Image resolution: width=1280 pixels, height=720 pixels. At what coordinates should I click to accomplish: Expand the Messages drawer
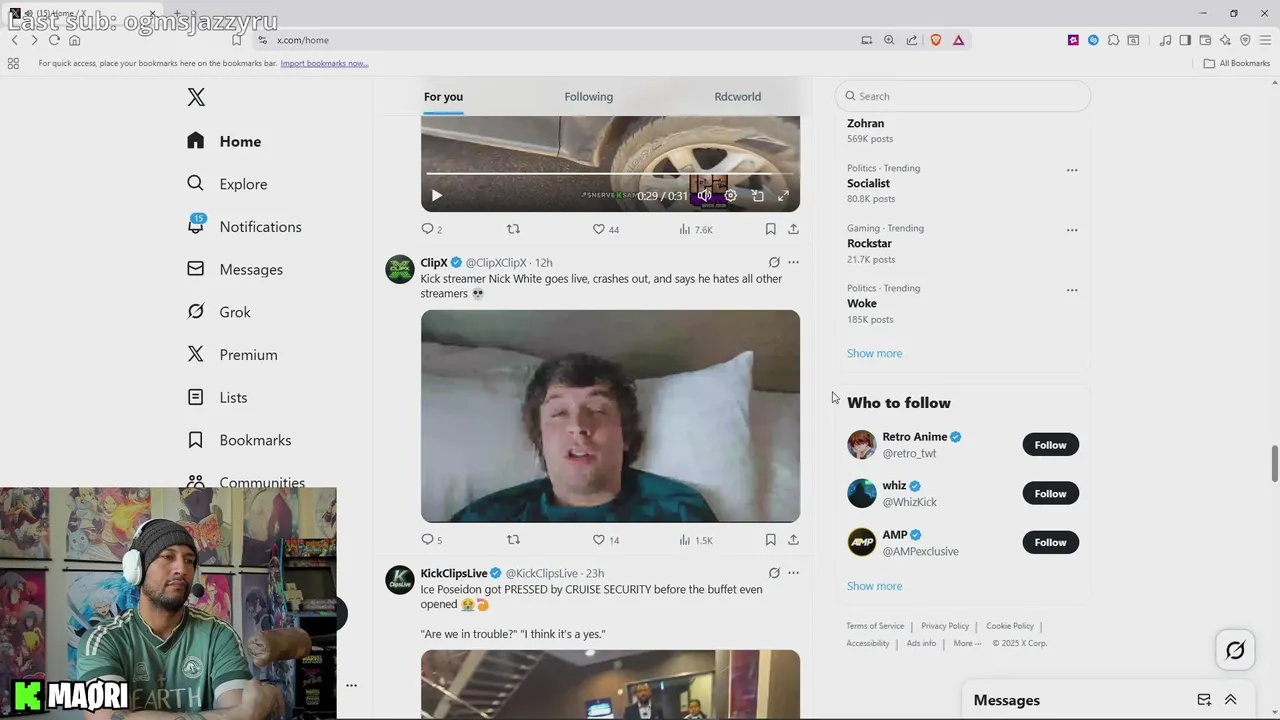(1231, 700)
